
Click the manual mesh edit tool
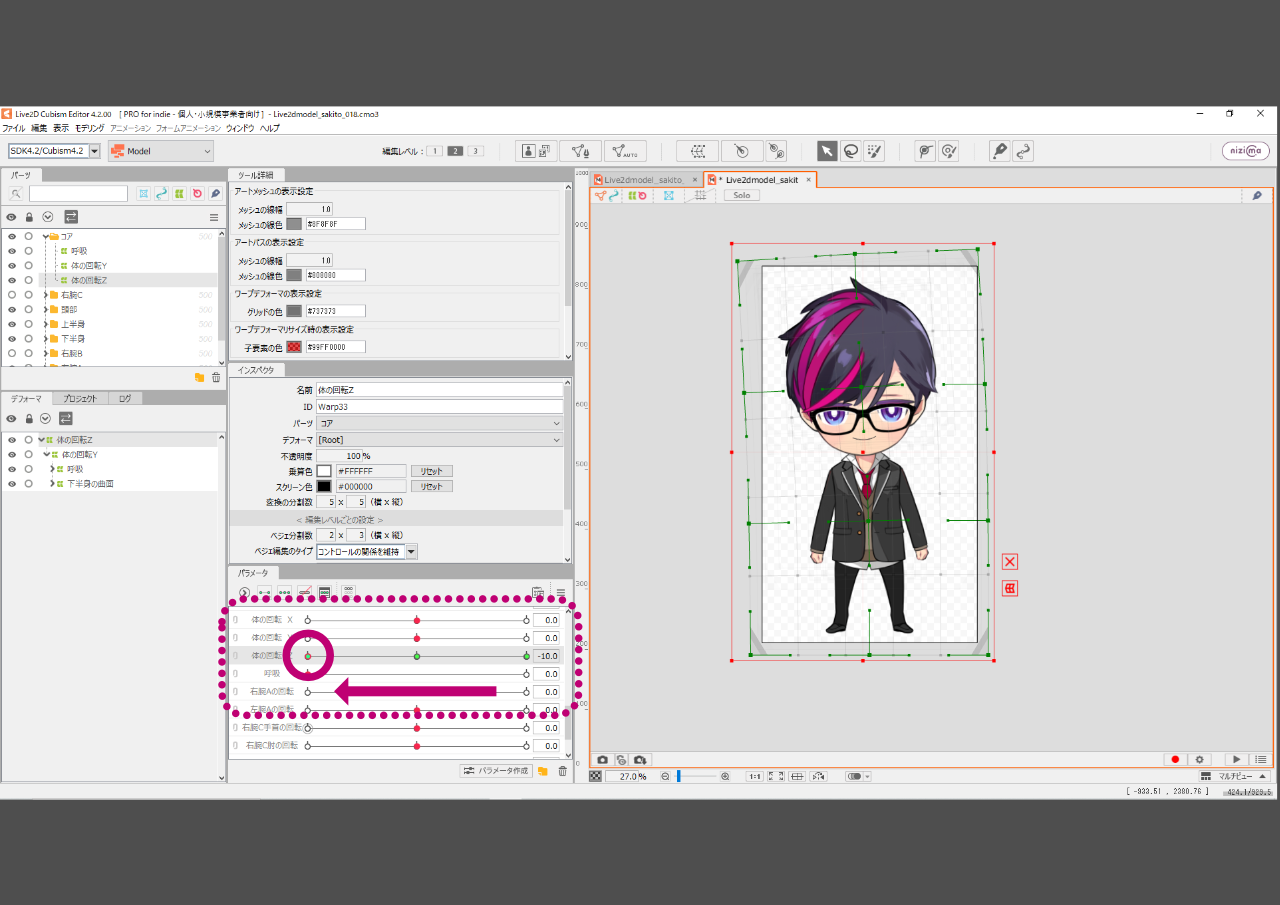click(x=580, y=151)
